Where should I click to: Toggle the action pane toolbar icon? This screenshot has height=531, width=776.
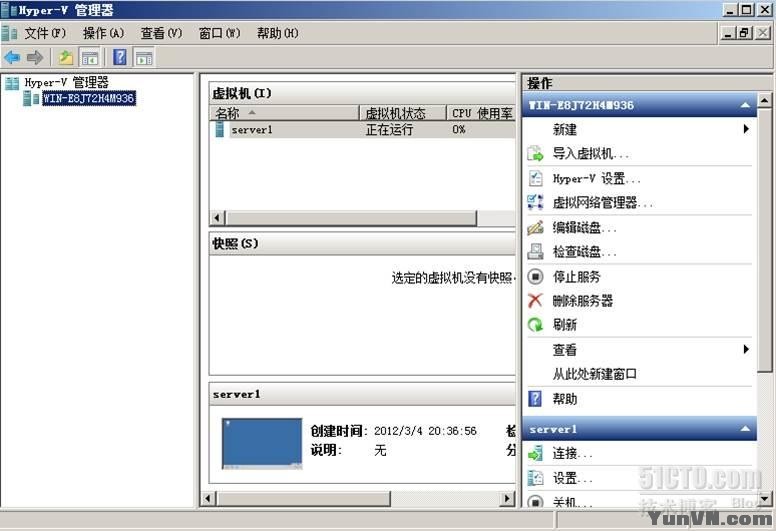[x=144, y=57]
